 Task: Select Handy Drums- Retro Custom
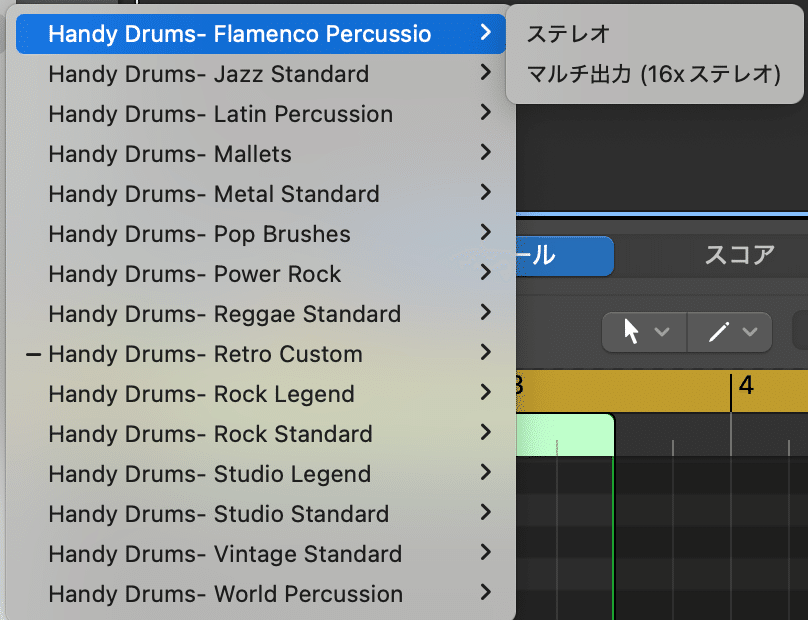click(x=205, y=354)
